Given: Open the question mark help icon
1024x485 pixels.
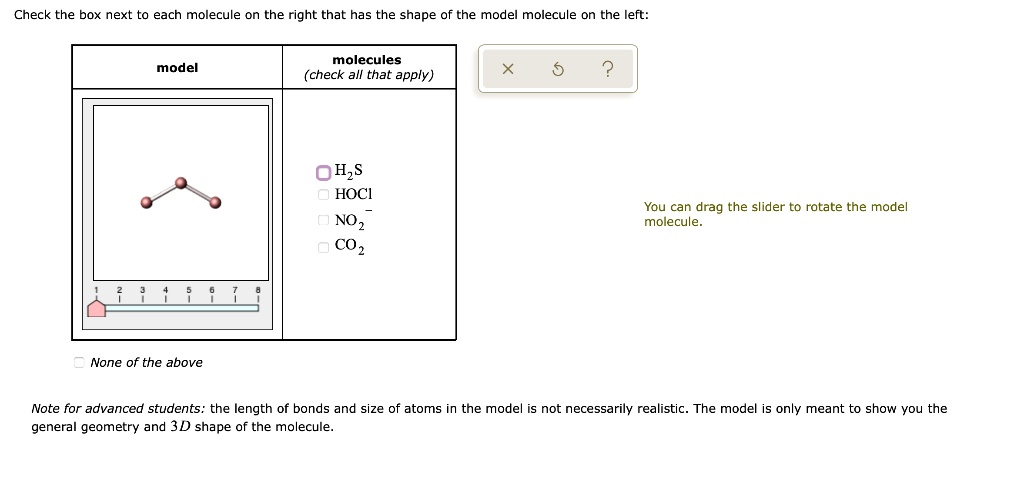Looking at the screenshot, I should tap(607, 69).
